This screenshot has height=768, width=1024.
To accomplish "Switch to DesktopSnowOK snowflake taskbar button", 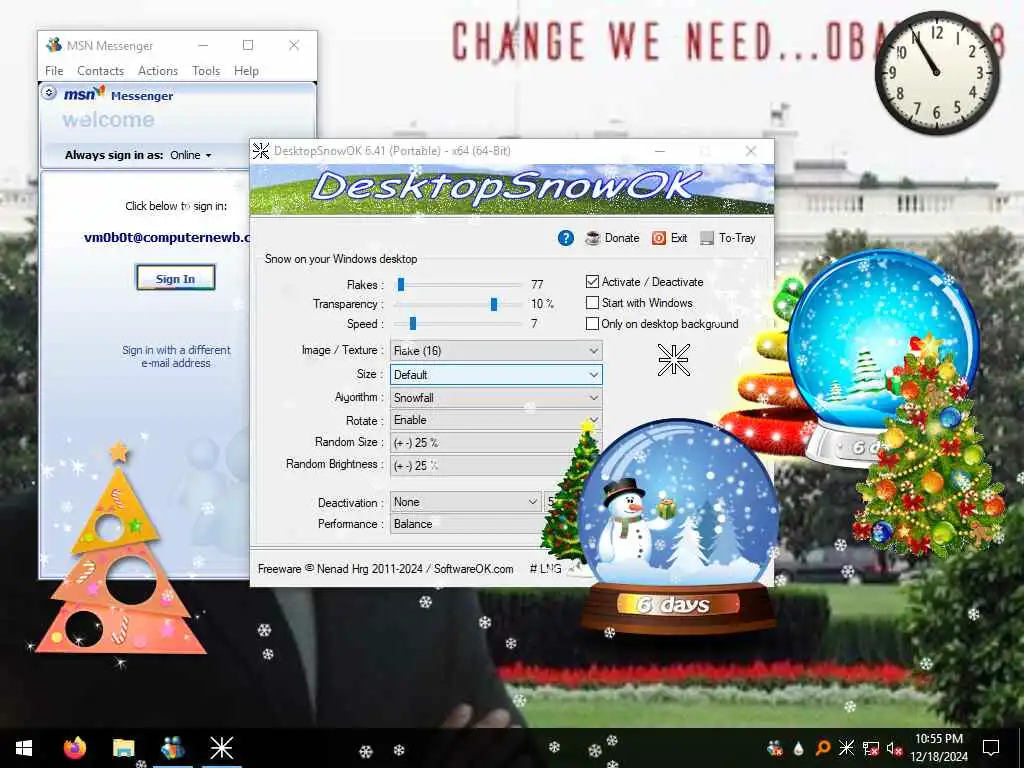I will tap(221, 748).
